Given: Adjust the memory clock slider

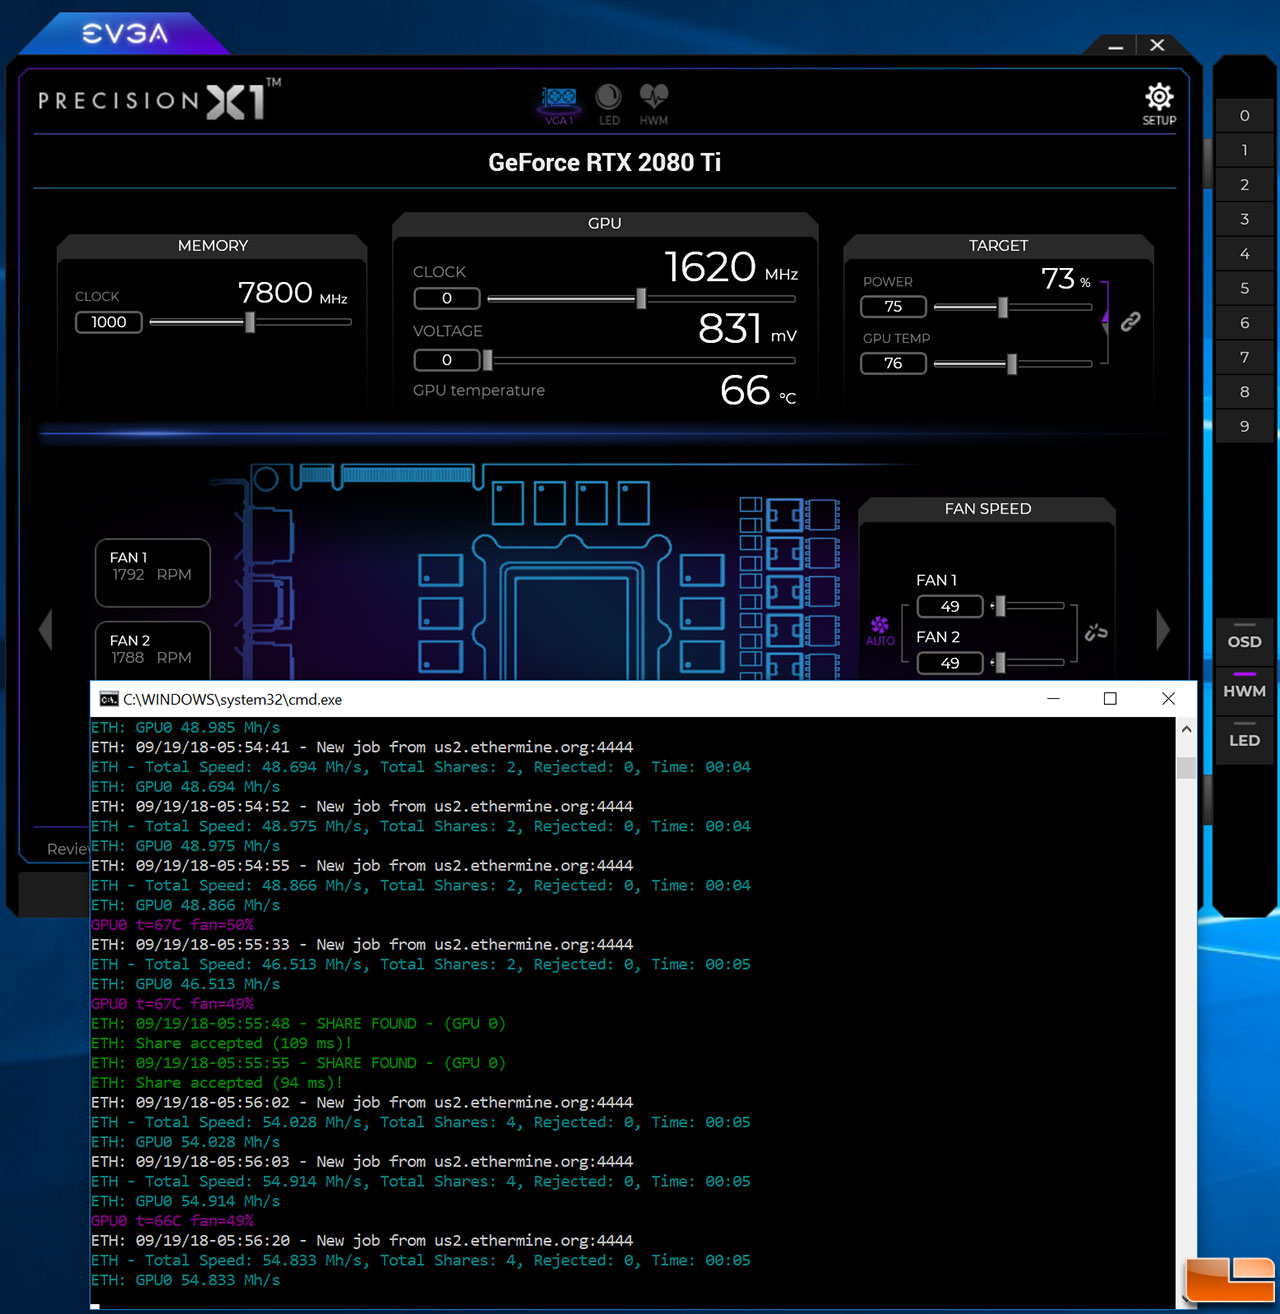Looking at the screenshot, I should click(250, 322).
